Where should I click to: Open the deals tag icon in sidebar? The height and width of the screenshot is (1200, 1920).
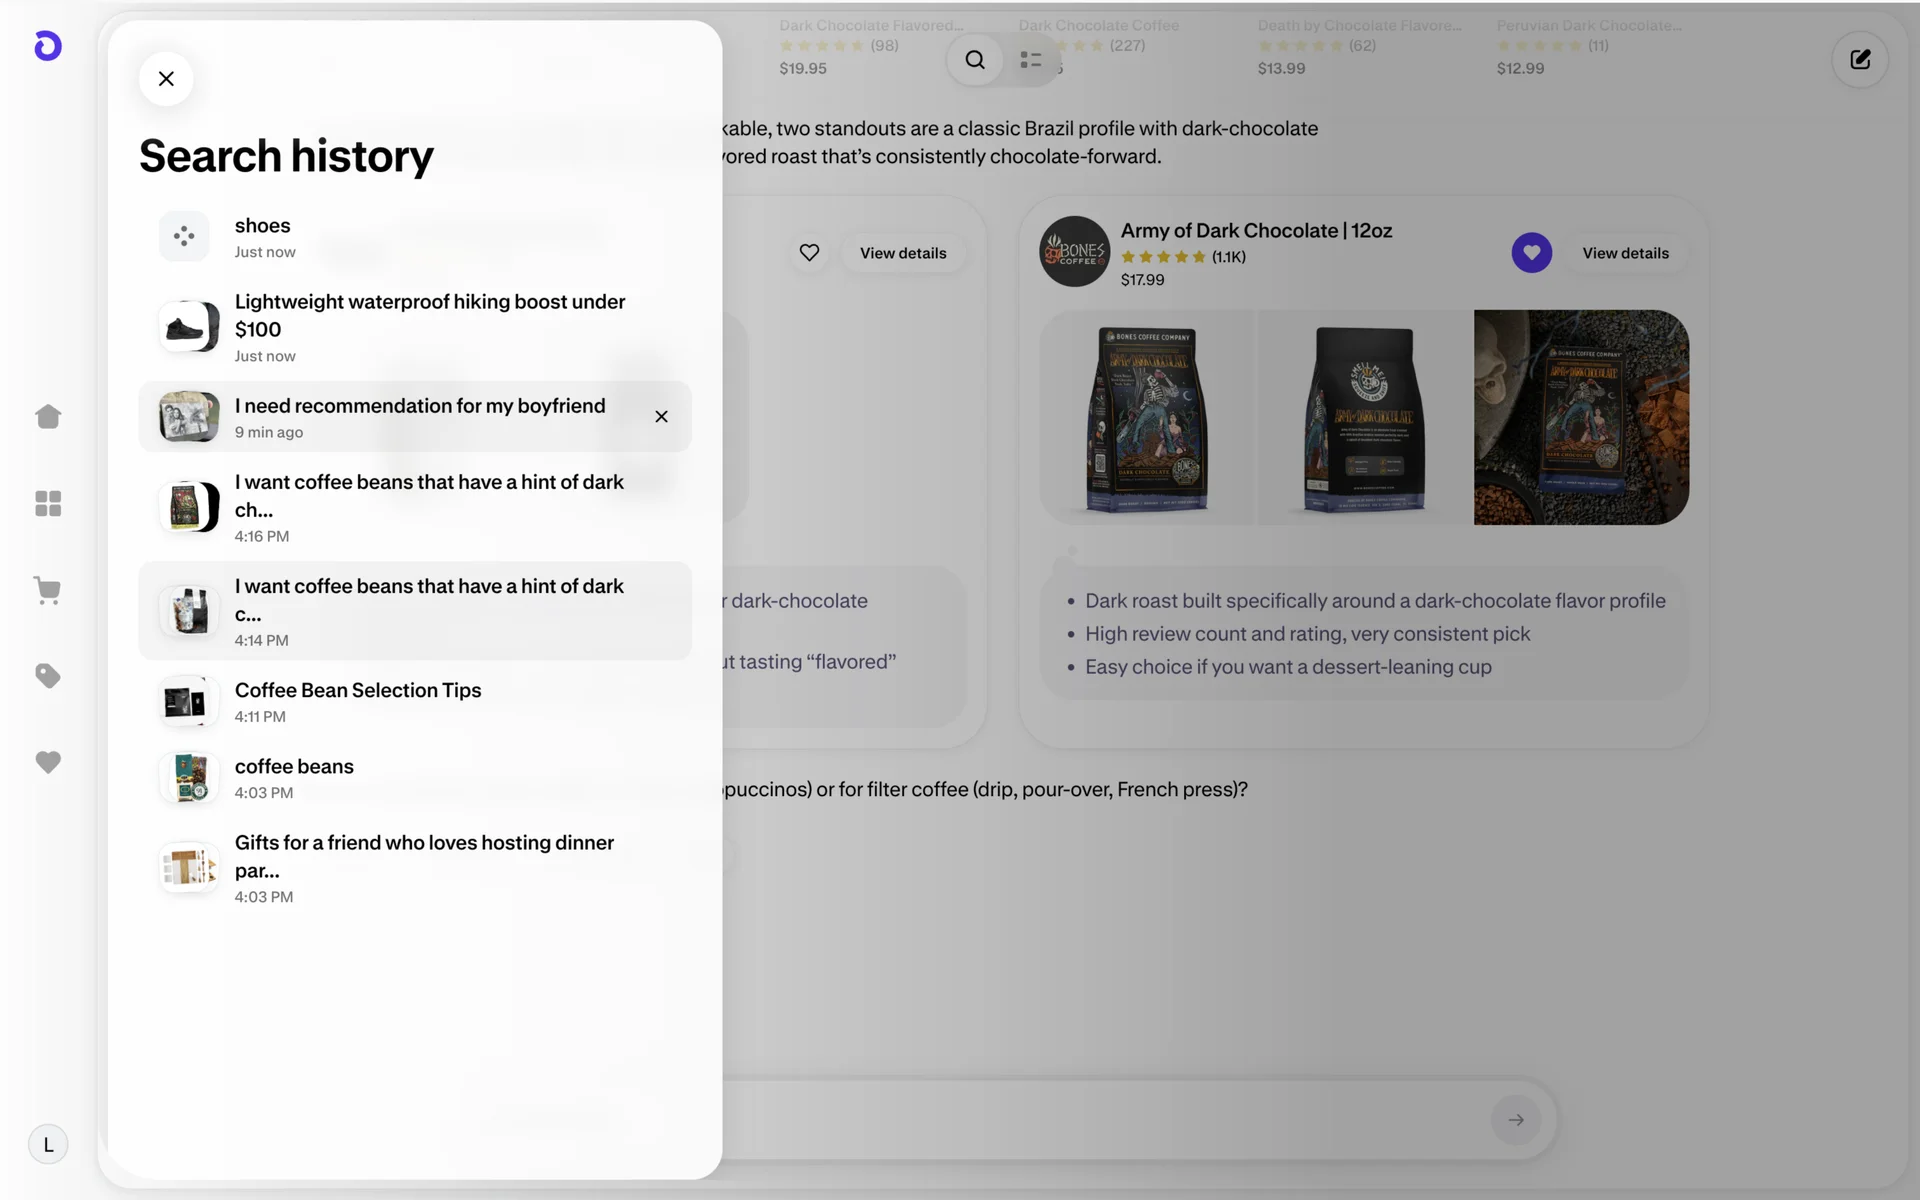pos(48,676)
